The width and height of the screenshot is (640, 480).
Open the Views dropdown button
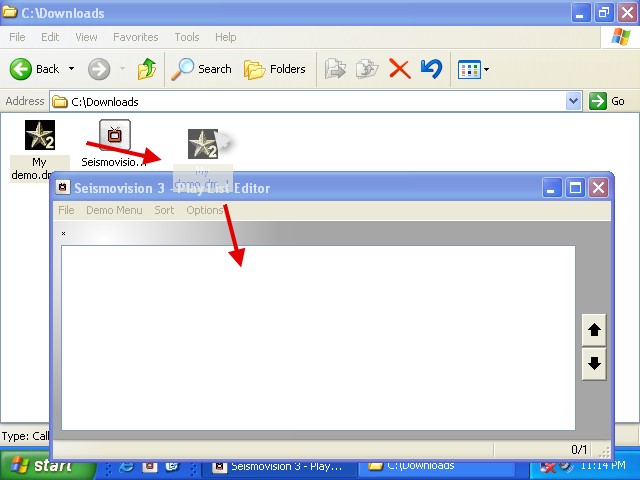coord(472,69)
